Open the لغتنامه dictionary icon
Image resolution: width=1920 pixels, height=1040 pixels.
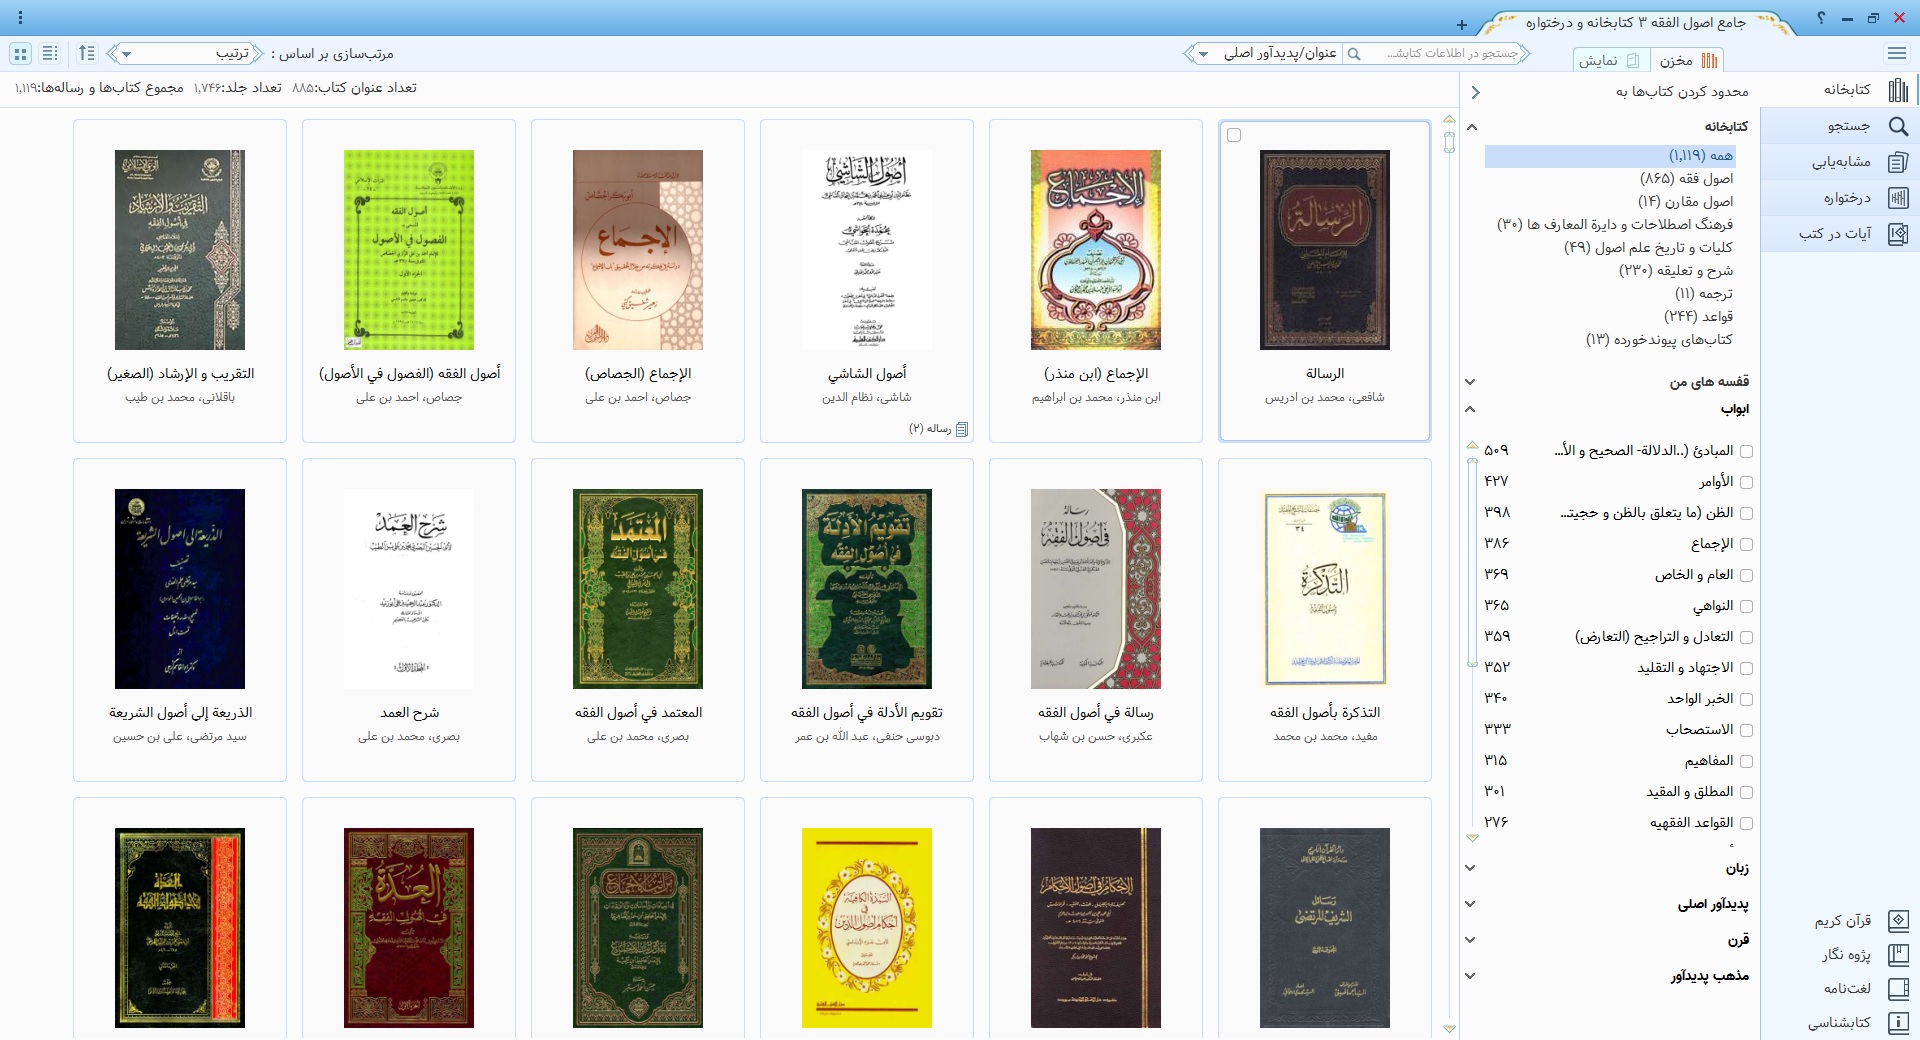coord(1898,989)
